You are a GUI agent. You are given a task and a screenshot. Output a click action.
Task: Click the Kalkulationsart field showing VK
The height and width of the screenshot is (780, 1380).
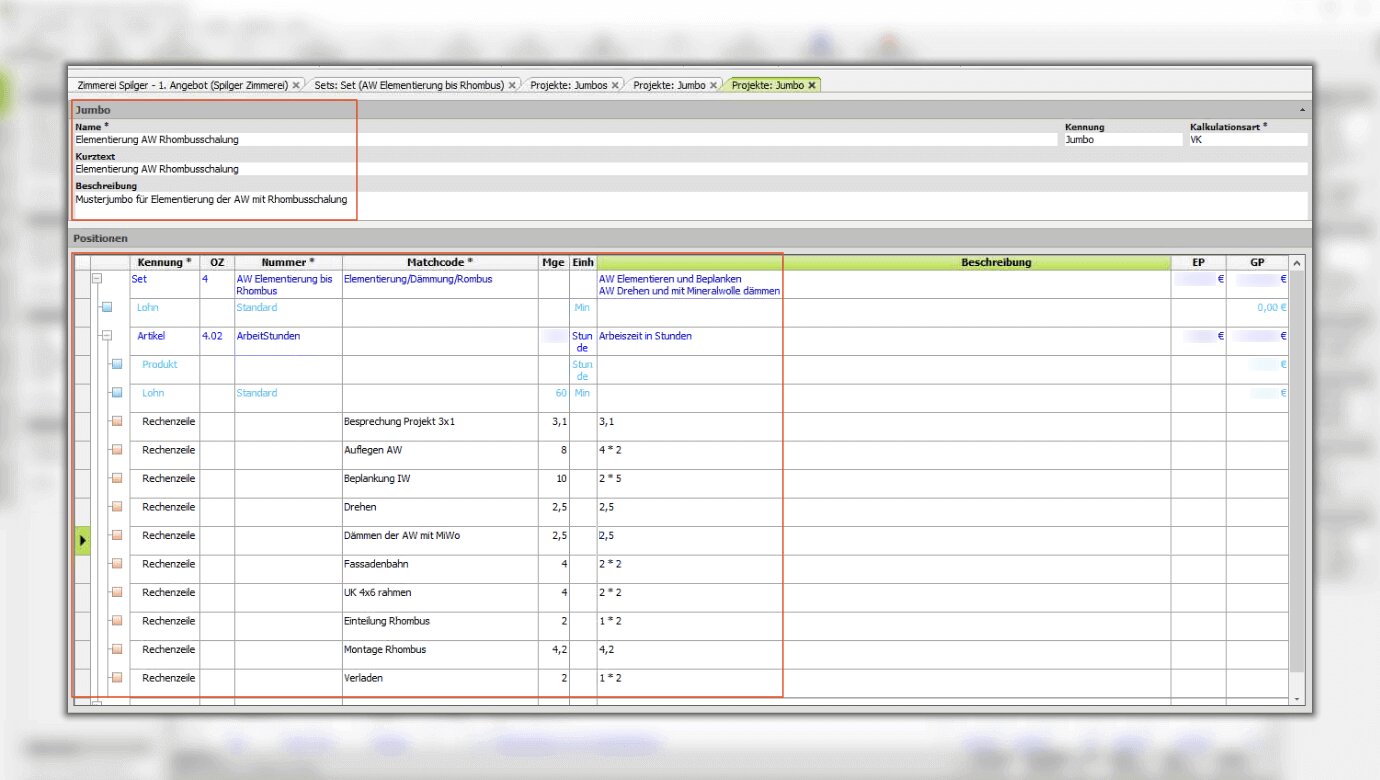point(1246,140)
